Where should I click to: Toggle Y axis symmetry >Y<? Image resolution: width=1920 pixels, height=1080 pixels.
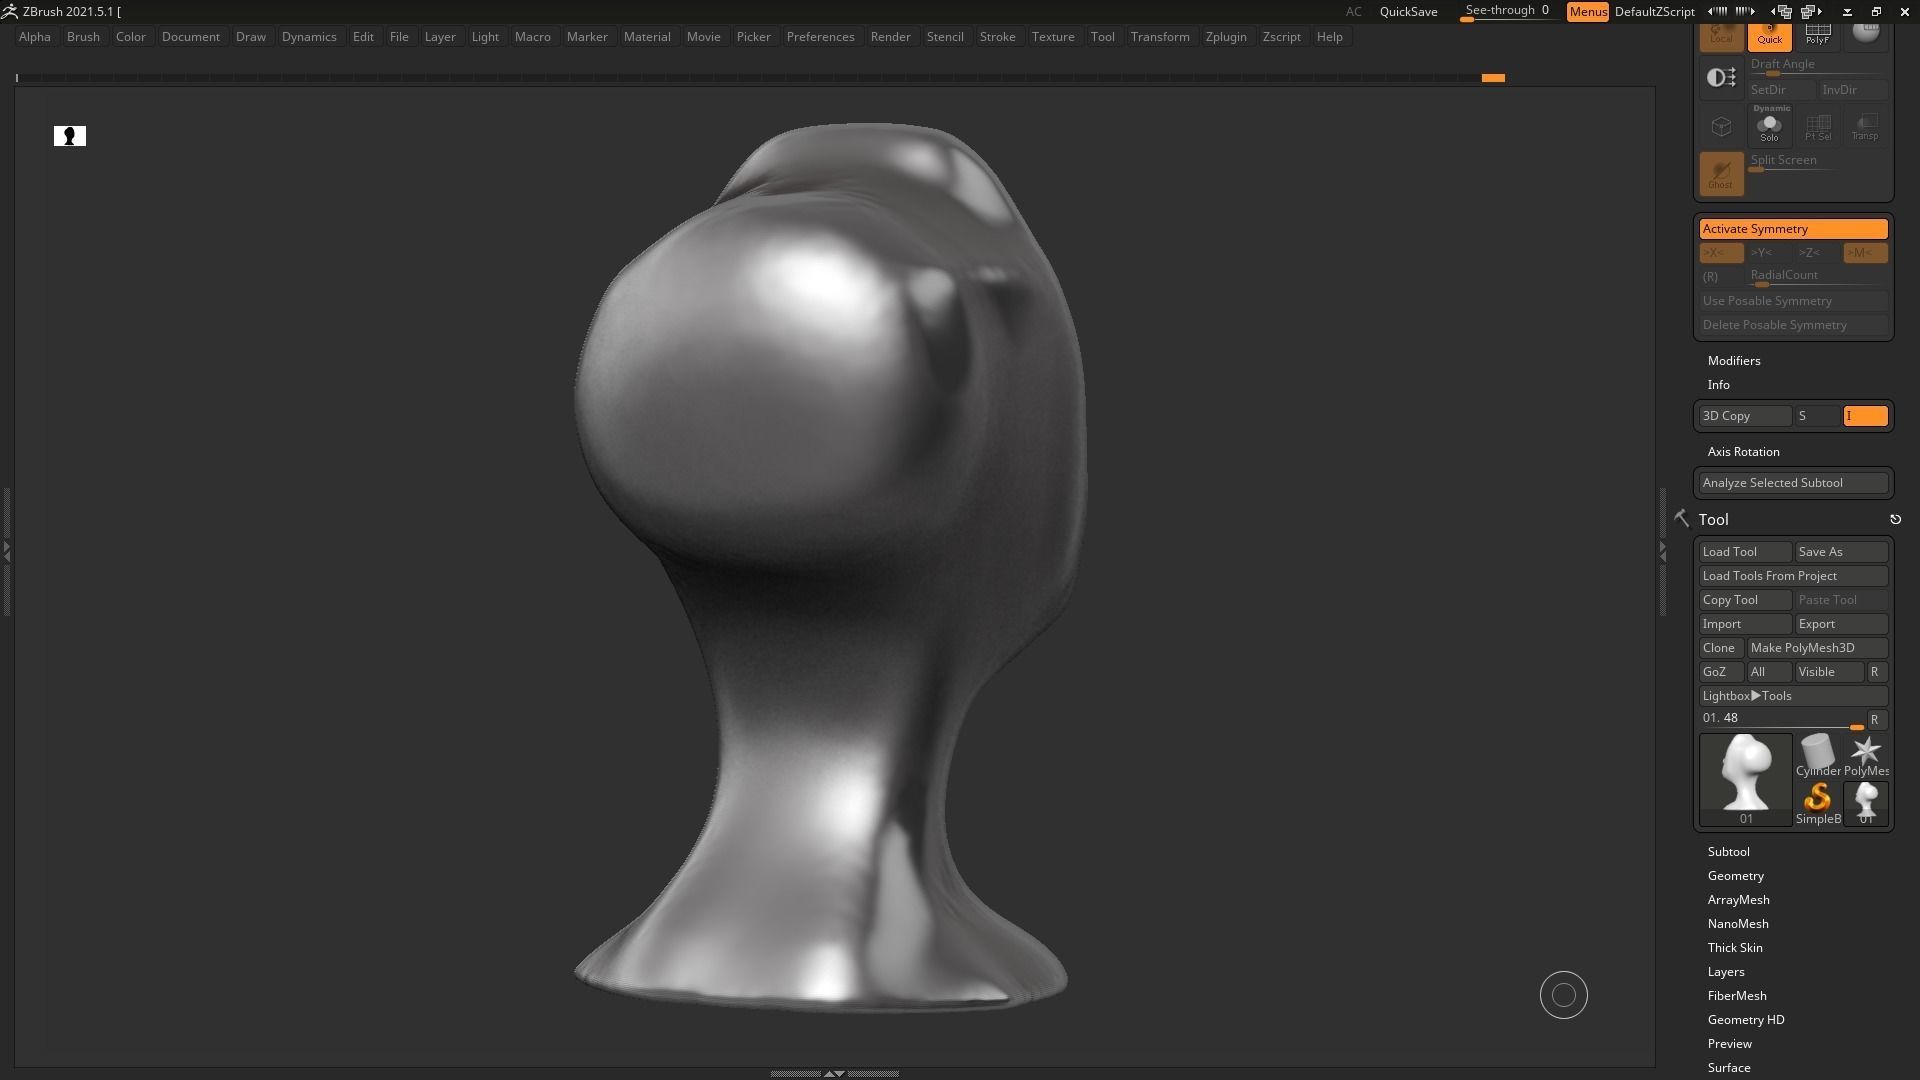pyautogui.click(x=1769, y=253)
